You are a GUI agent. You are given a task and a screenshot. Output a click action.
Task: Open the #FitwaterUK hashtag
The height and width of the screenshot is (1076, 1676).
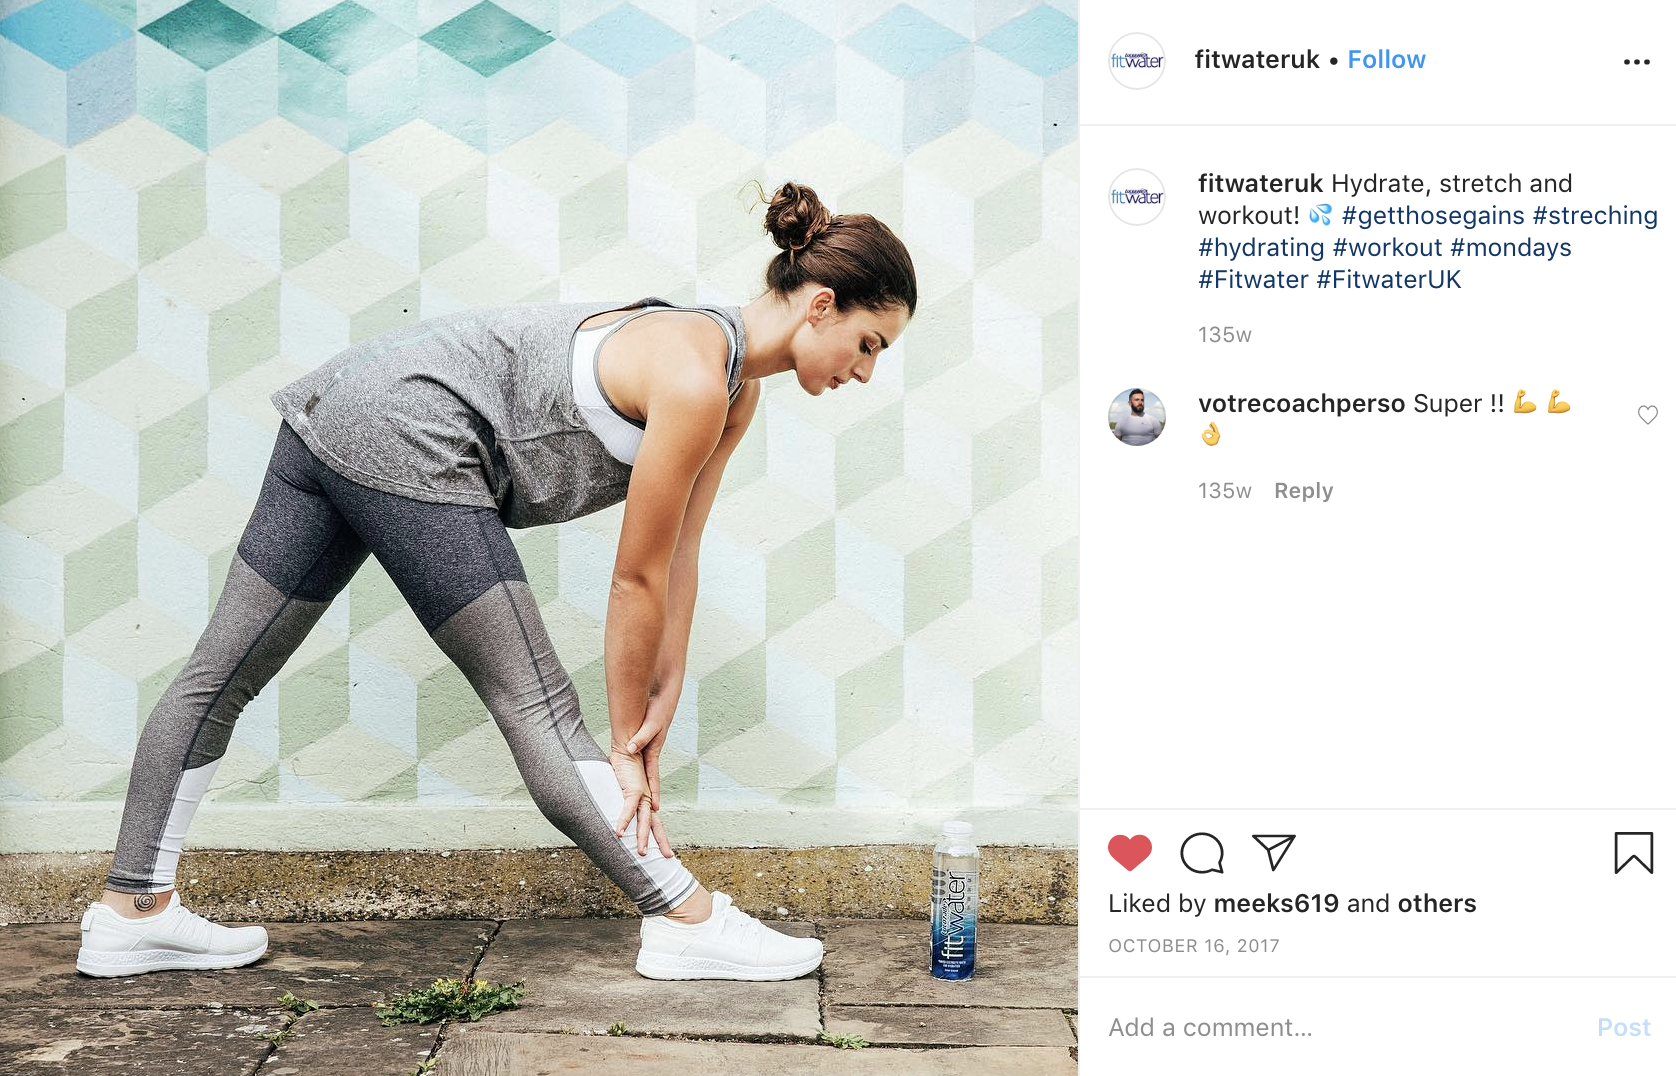point(1389,280)
